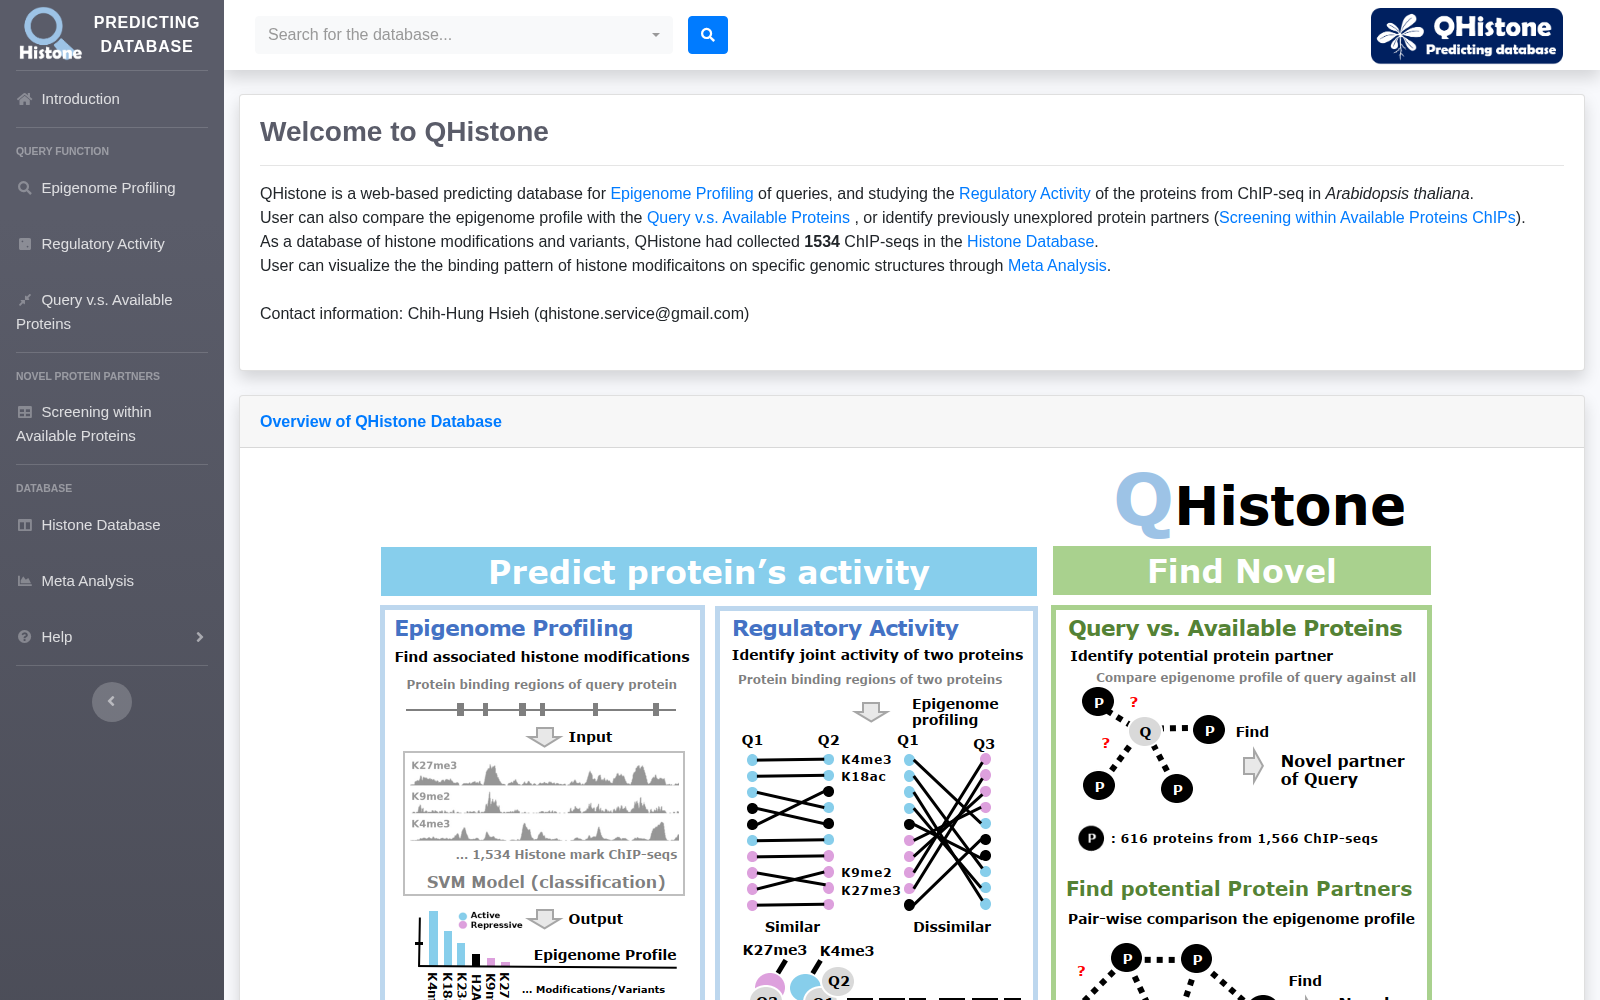Image resolution: width=1600 pixels, height=1000 pixels.
Task: Click the Help question mark icon
Action: click(25, 637)
